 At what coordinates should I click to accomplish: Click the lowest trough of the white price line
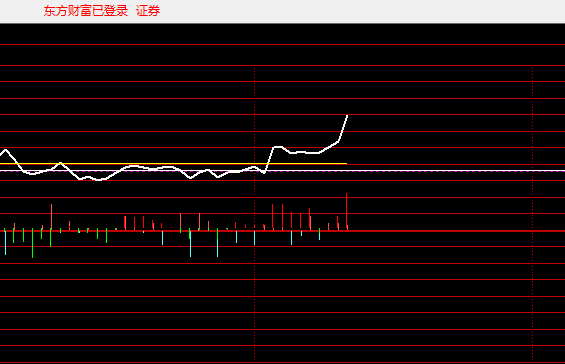click(x=99, y=179)
